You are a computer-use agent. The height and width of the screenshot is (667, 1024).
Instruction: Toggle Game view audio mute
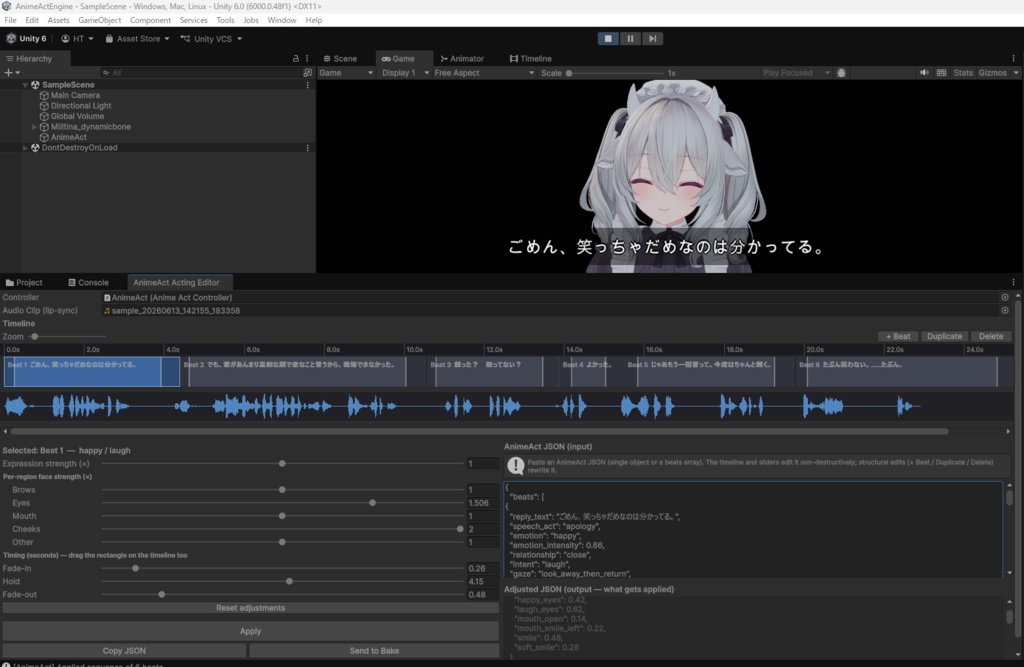(924, 73)
